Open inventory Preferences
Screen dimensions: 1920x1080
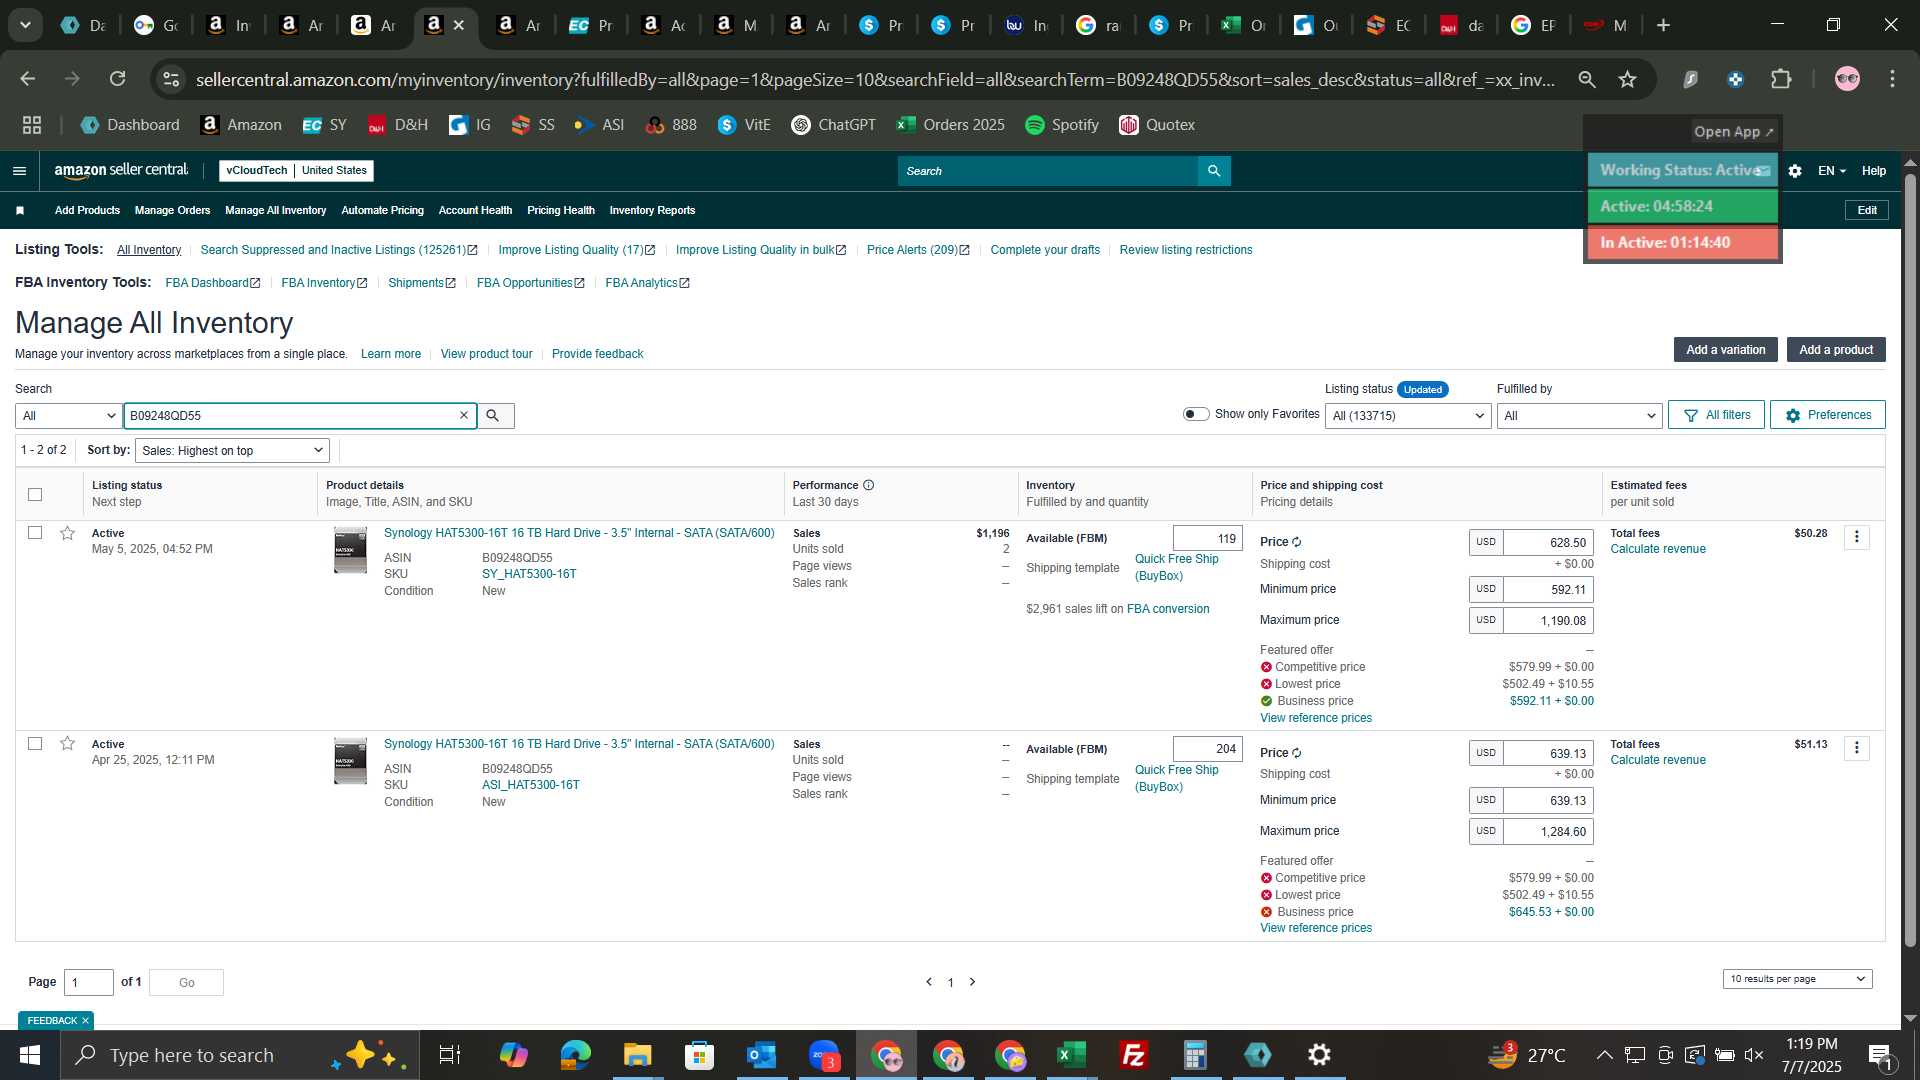pyautogui.click(x=1828, y=415)
